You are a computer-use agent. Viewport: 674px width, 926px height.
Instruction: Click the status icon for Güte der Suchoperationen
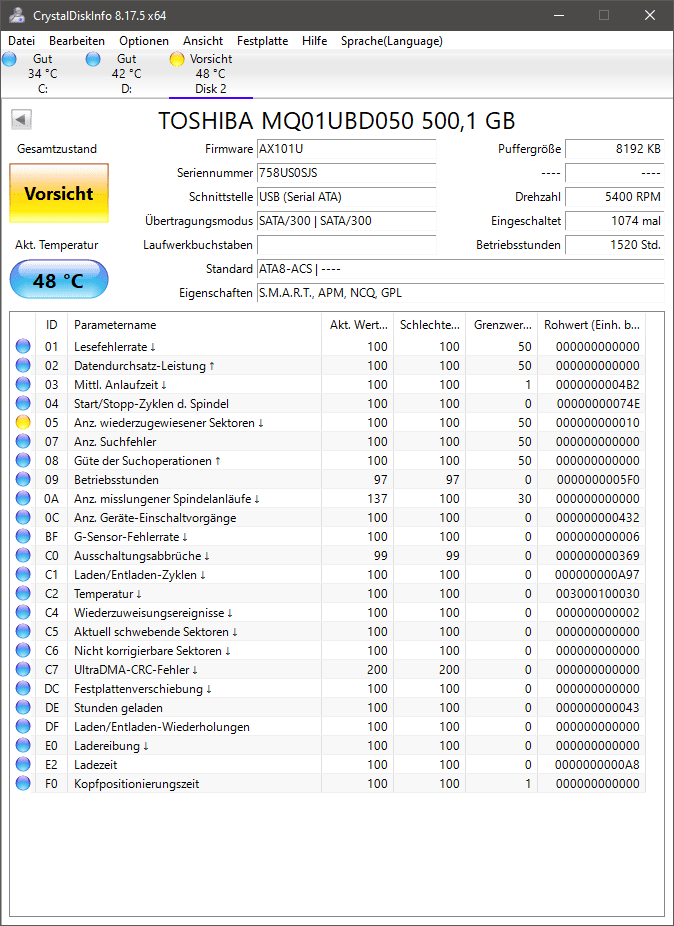click(x=23, y=461)
